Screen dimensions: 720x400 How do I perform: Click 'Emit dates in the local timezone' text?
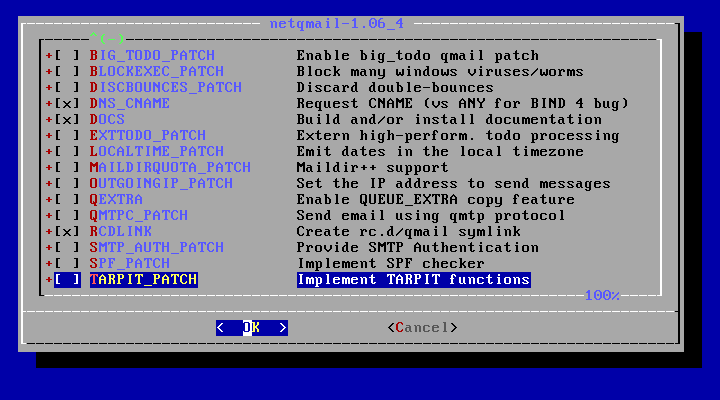pyautogui.click(x=440, y=152)
